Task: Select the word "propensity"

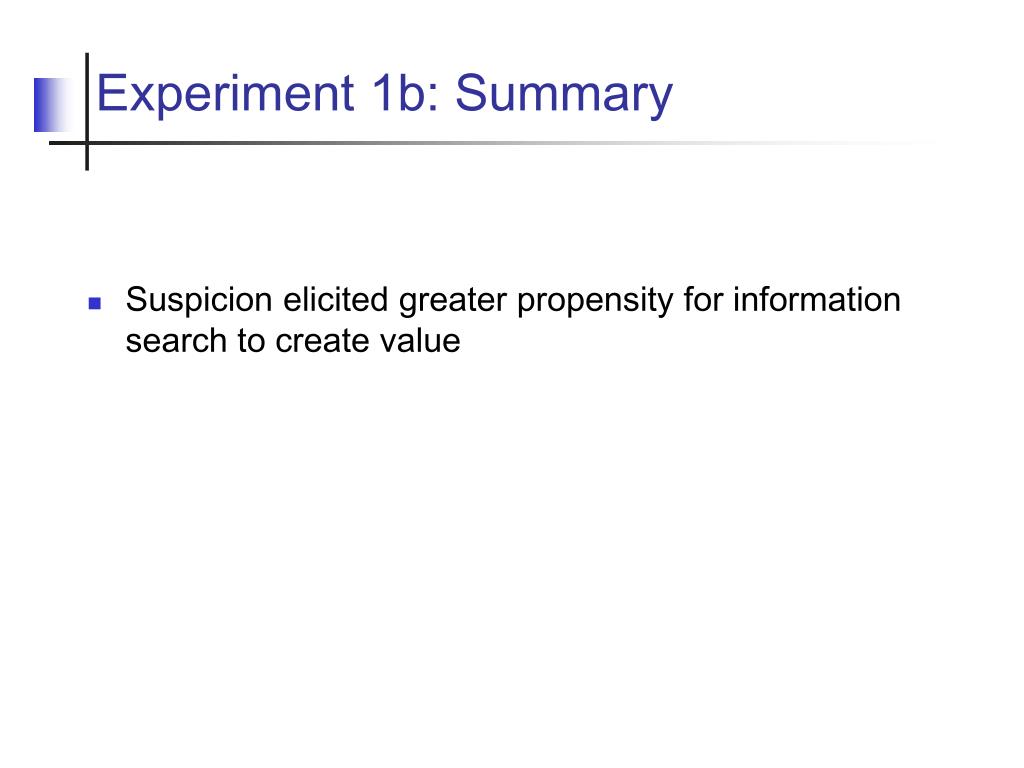Action: coord(595,302)
